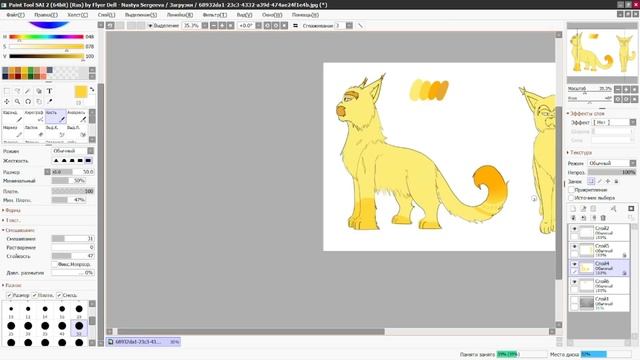The image size is (640, 360).
Task: Choose the Ластик (eraser) tool
Action: (x=34, y=131)
